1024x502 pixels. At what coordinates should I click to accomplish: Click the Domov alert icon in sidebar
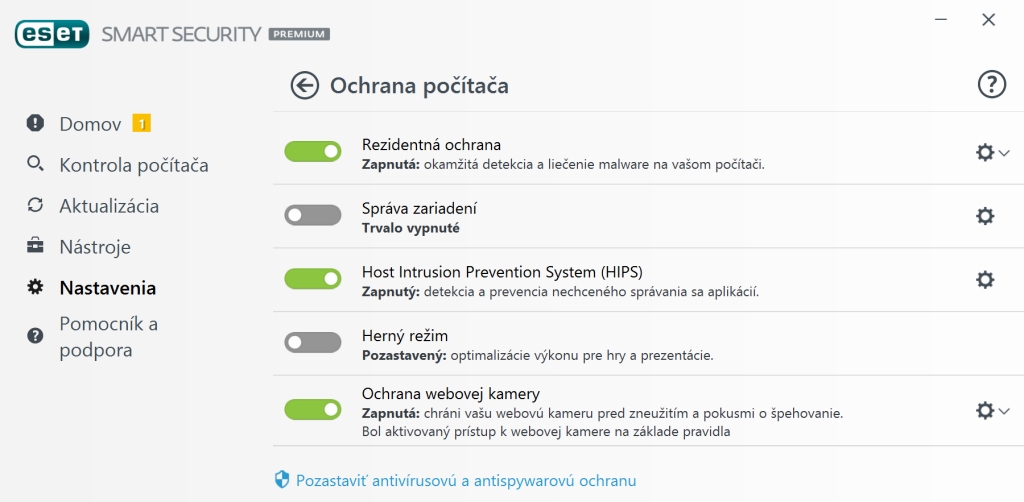(x=36, y=124)
